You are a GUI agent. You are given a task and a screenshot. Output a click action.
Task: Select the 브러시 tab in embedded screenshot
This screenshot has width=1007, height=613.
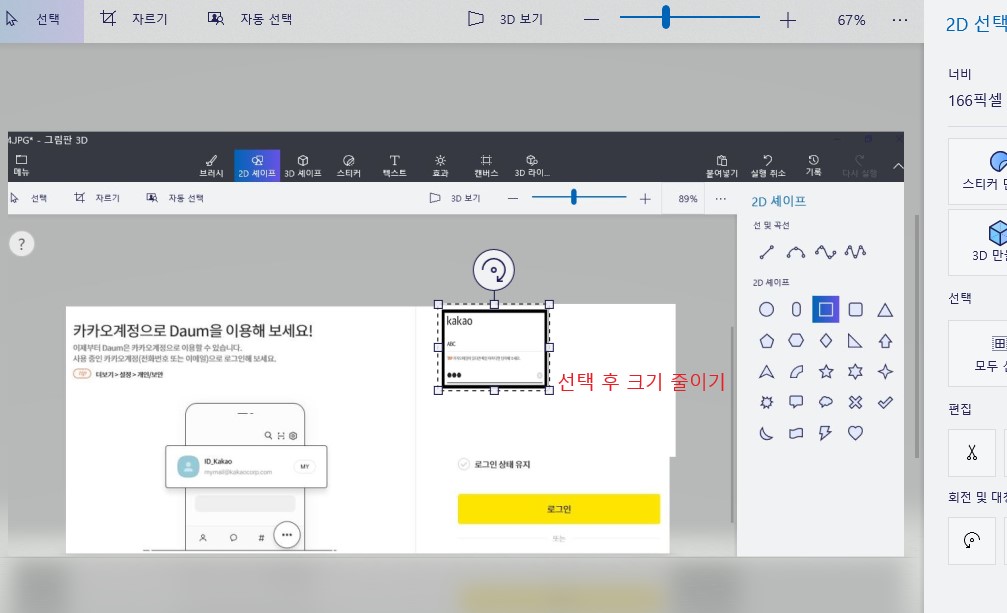211,166
